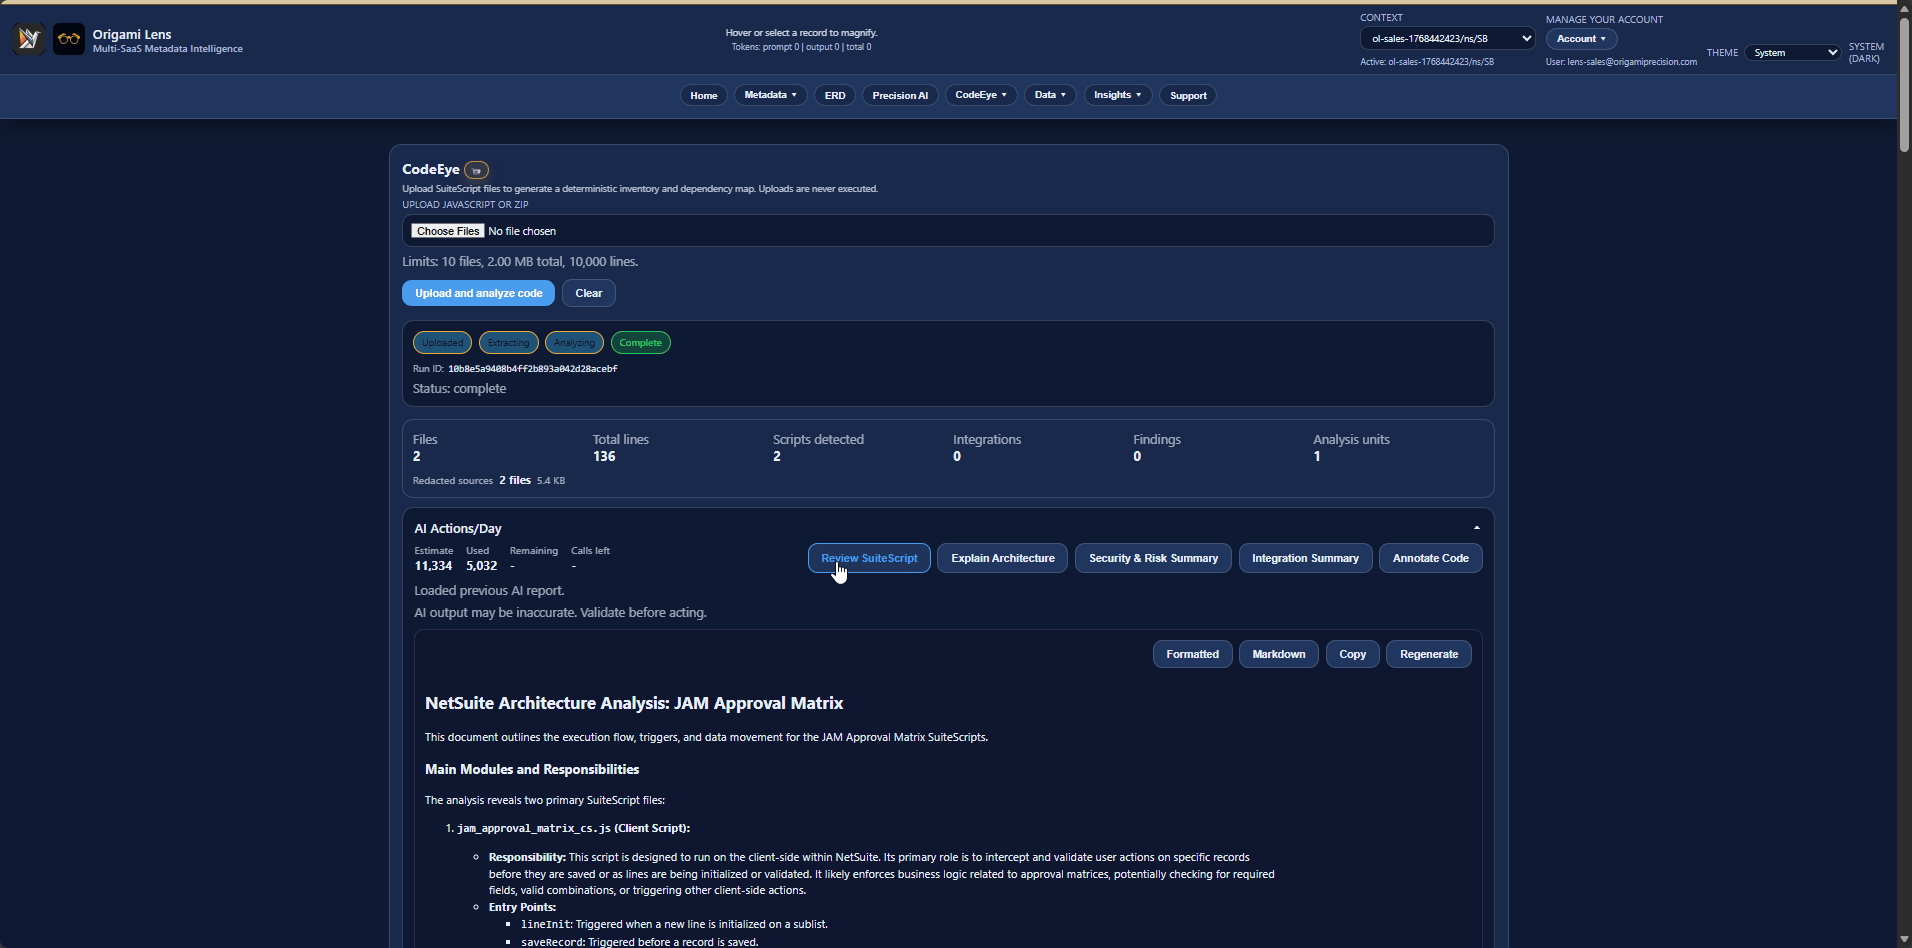The height and width of the screenshot is (948, 1912).
Task: Click the user email lens-sales@origamiprecision.com
Action: (x=1632, y=62)
